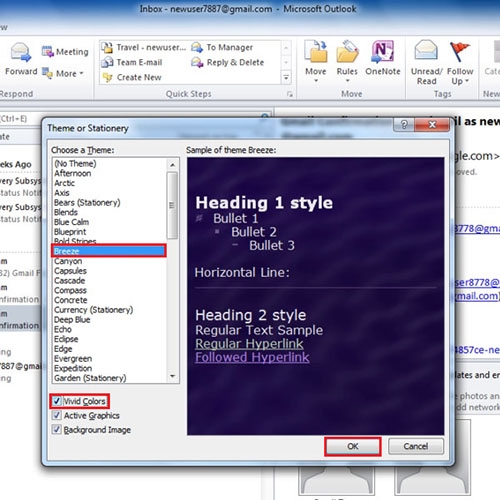
Task: Select Currency (Stationery) theme
Action: click(93, 310)
